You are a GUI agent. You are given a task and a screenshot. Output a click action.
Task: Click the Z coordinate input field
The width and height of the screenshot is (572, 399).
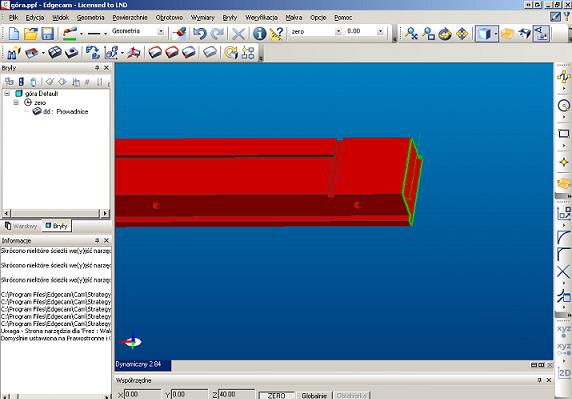coord(236,395)
